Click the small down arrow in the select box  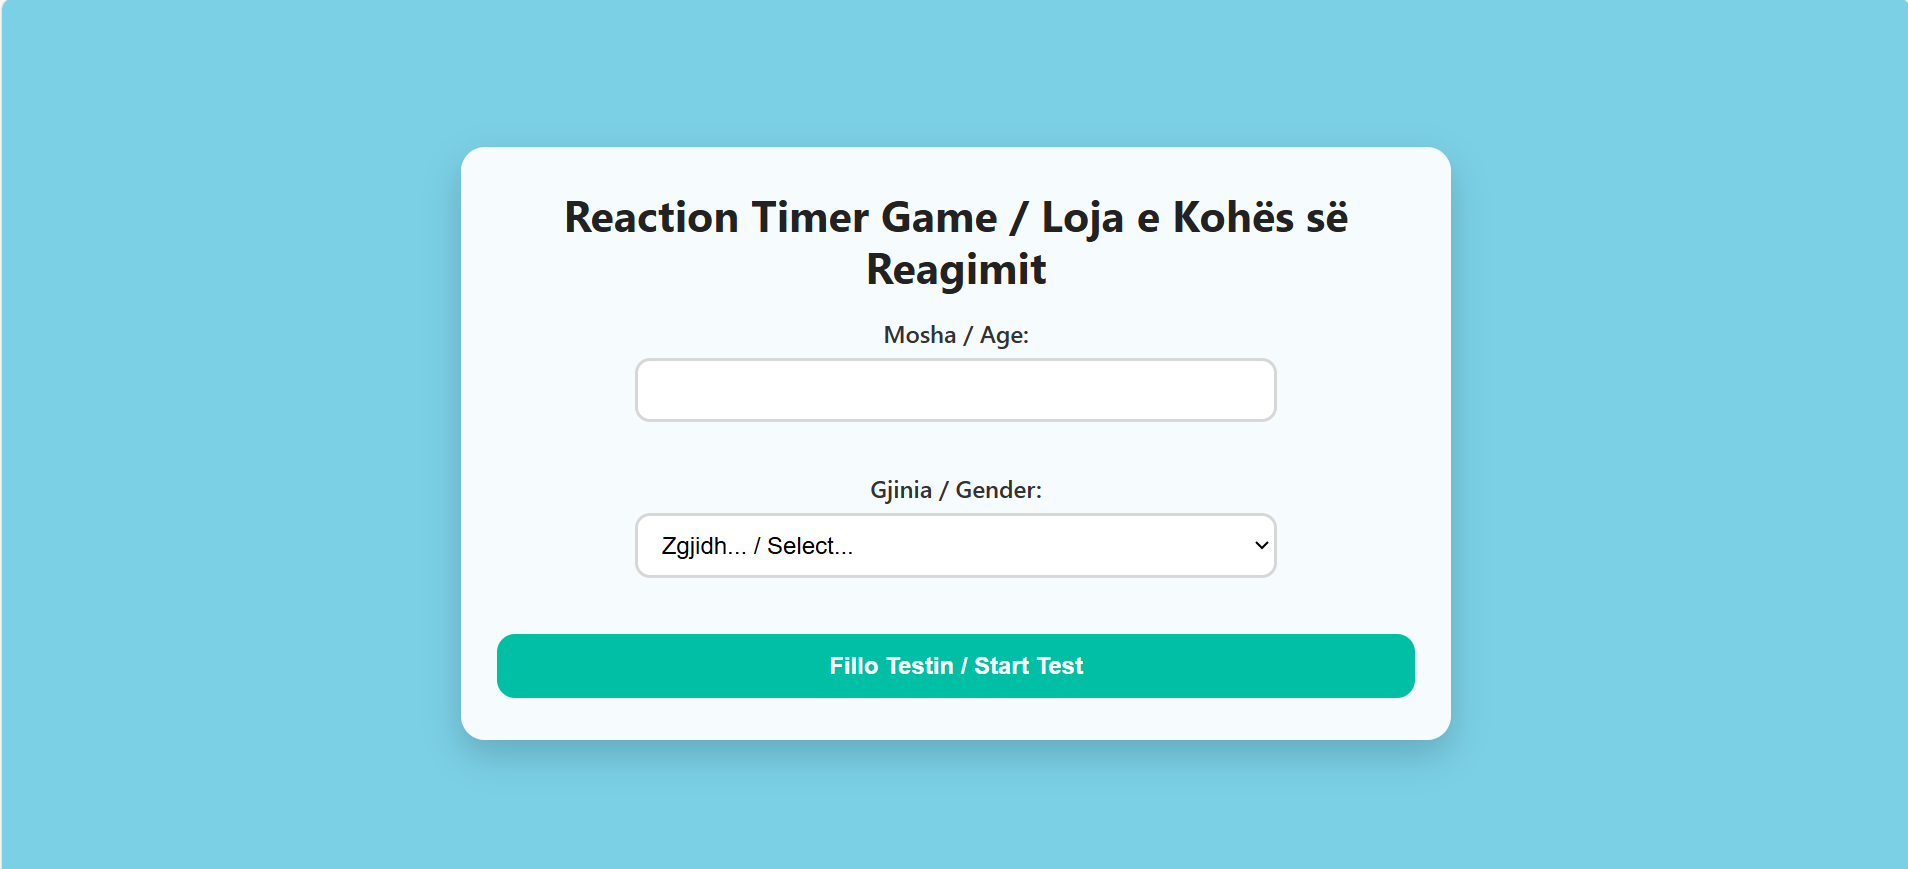[1261, 545]
